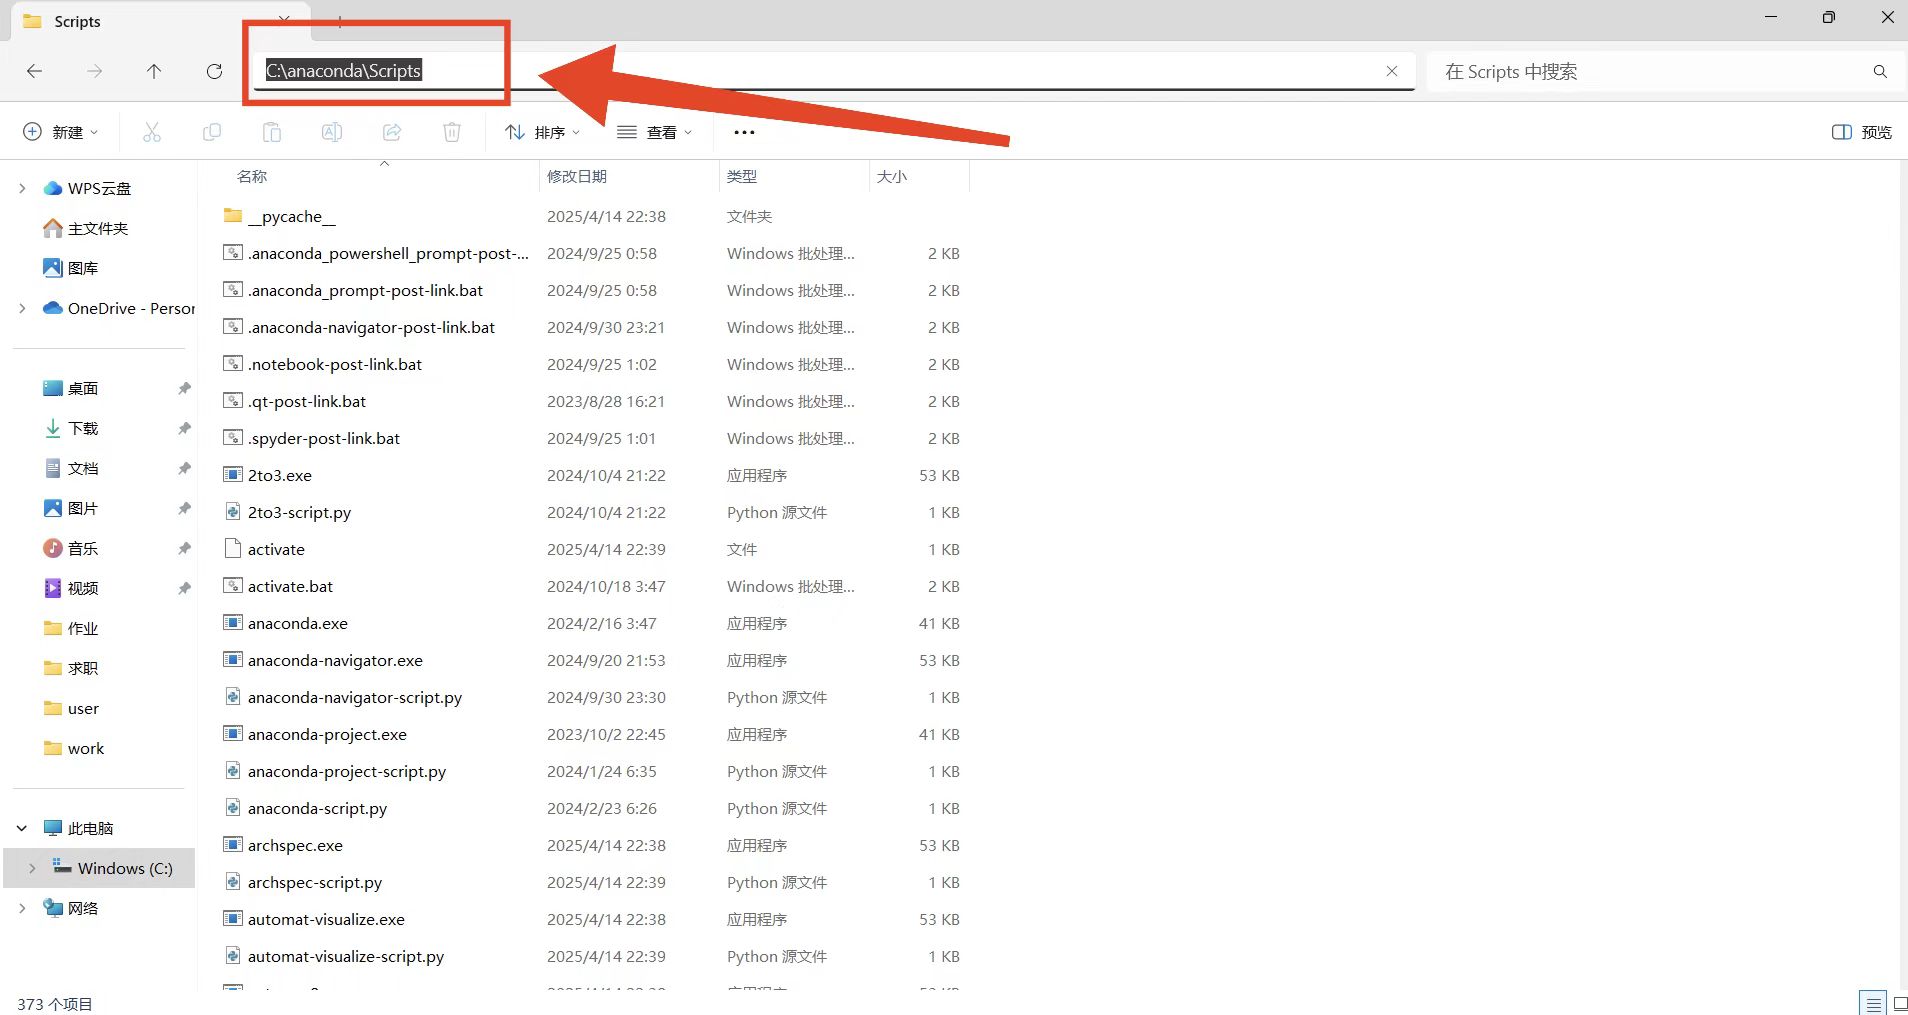Click the Delete trash icon
The width and height of the screenshot is (1908, 1015).
tap(452, 132)
